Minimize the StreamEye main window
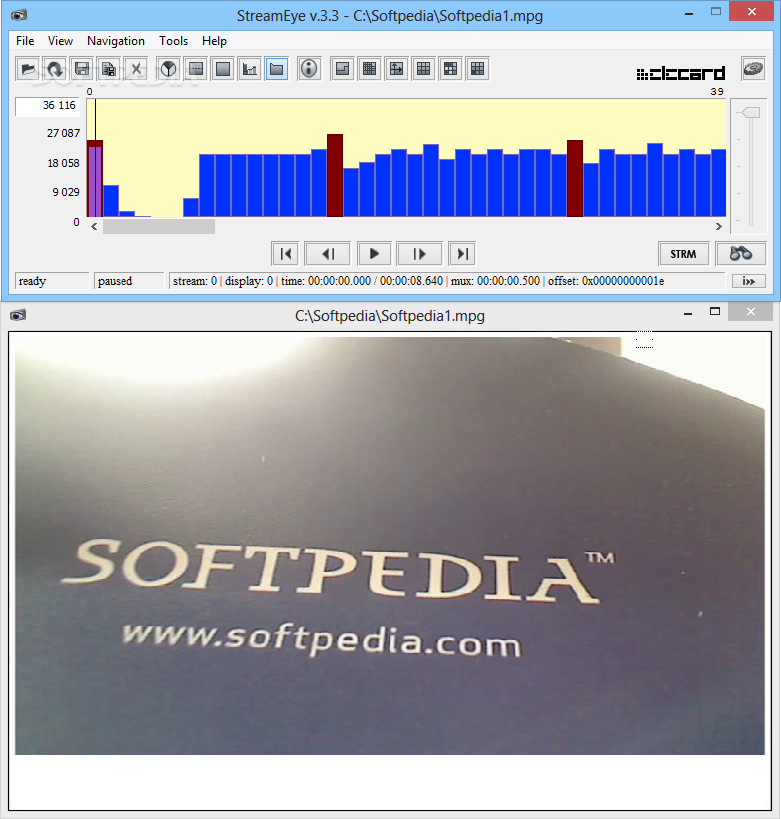 689,13
